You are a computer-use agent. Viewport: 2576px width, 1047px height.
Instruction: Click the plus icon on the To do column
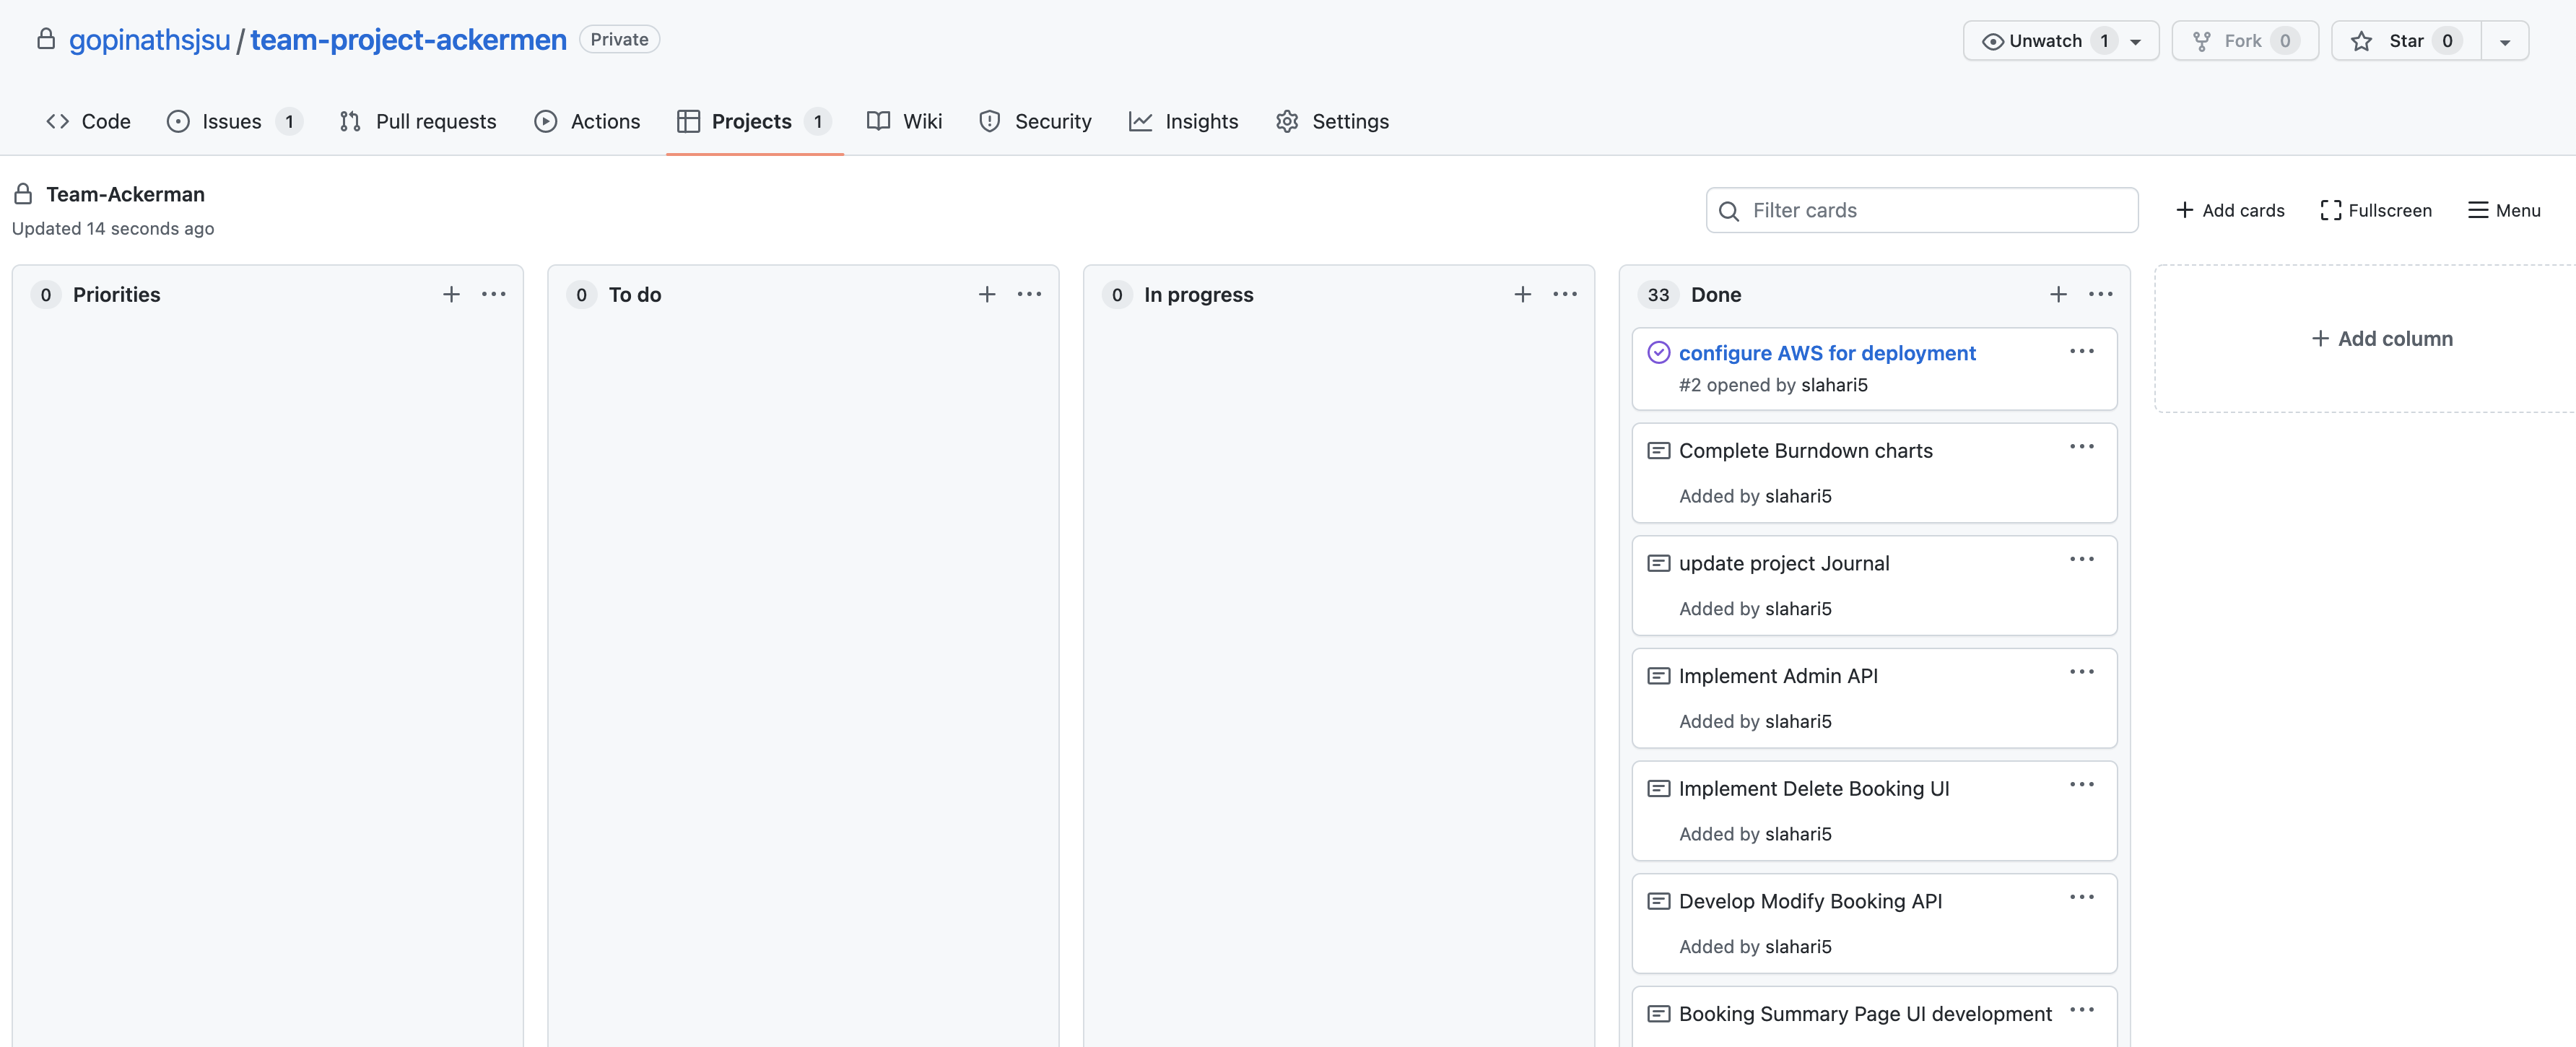(986, 294)
